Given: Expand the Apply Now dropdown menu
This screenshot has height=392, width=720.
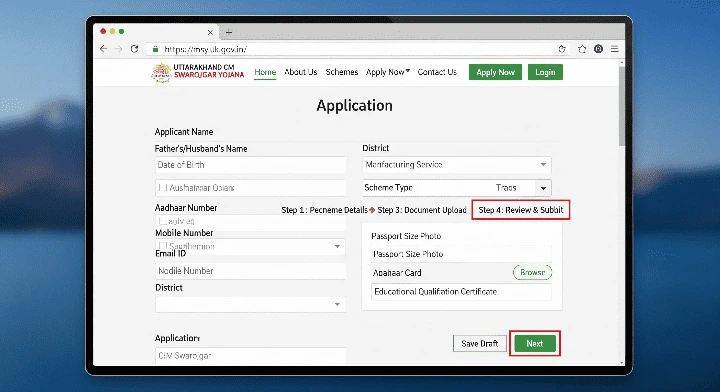Looking at the screenshot, I should (x=388, y=72).
